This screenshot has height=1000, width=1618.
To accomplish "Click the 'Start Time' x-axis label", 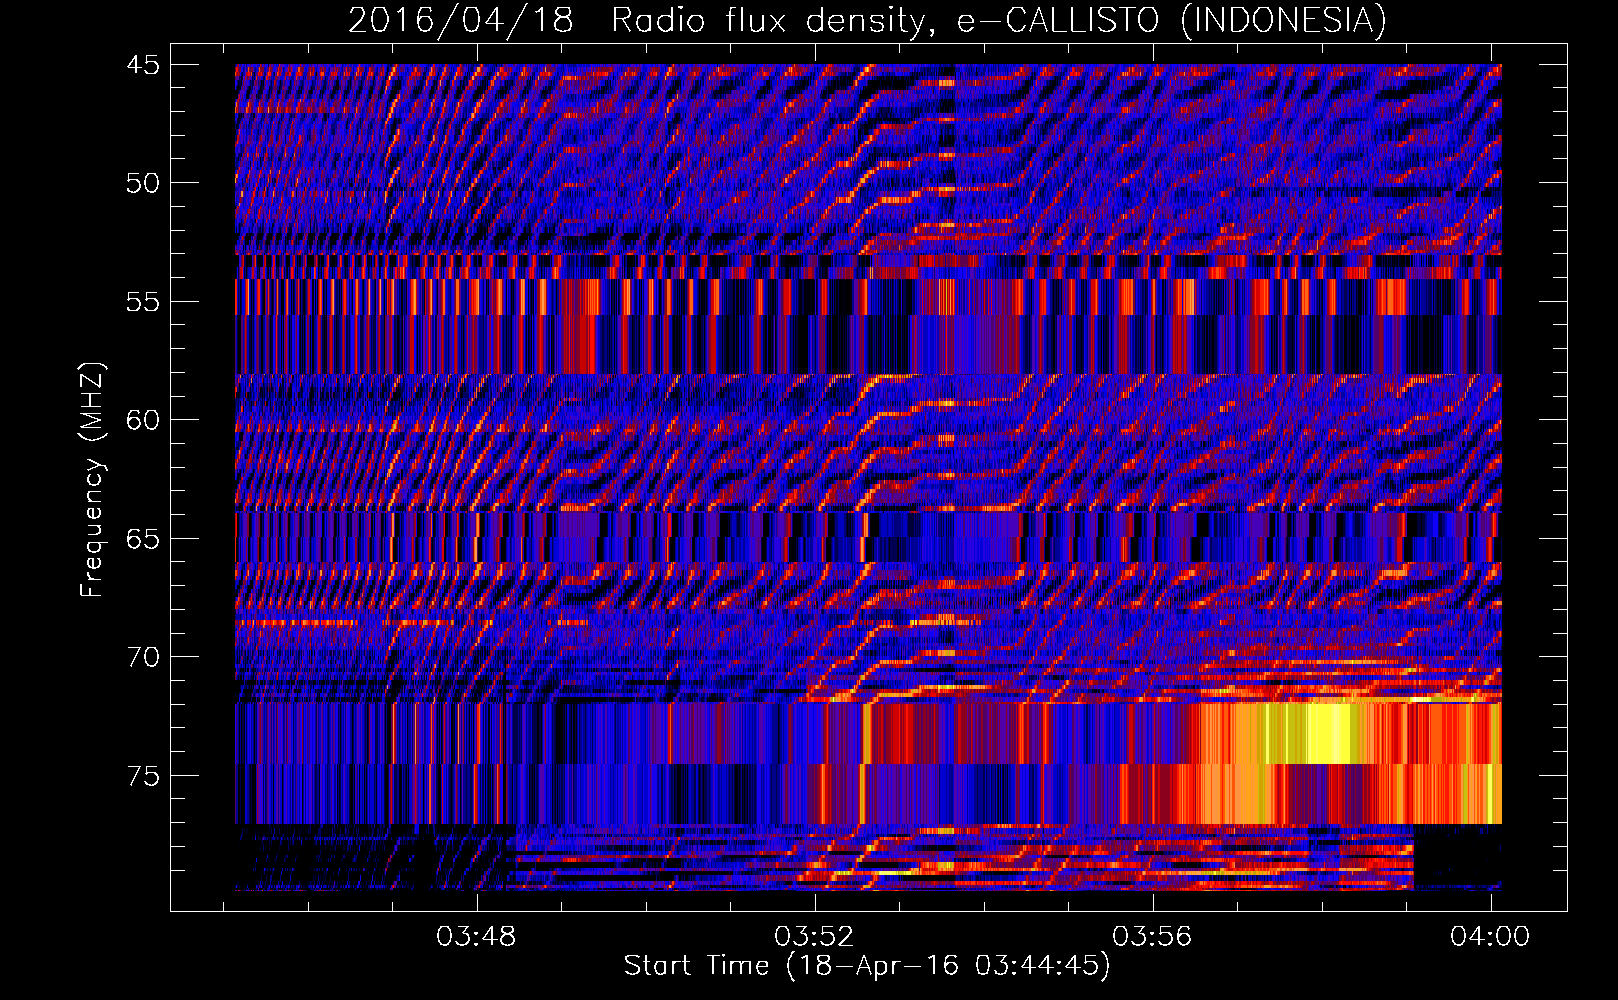I will 867,966.
